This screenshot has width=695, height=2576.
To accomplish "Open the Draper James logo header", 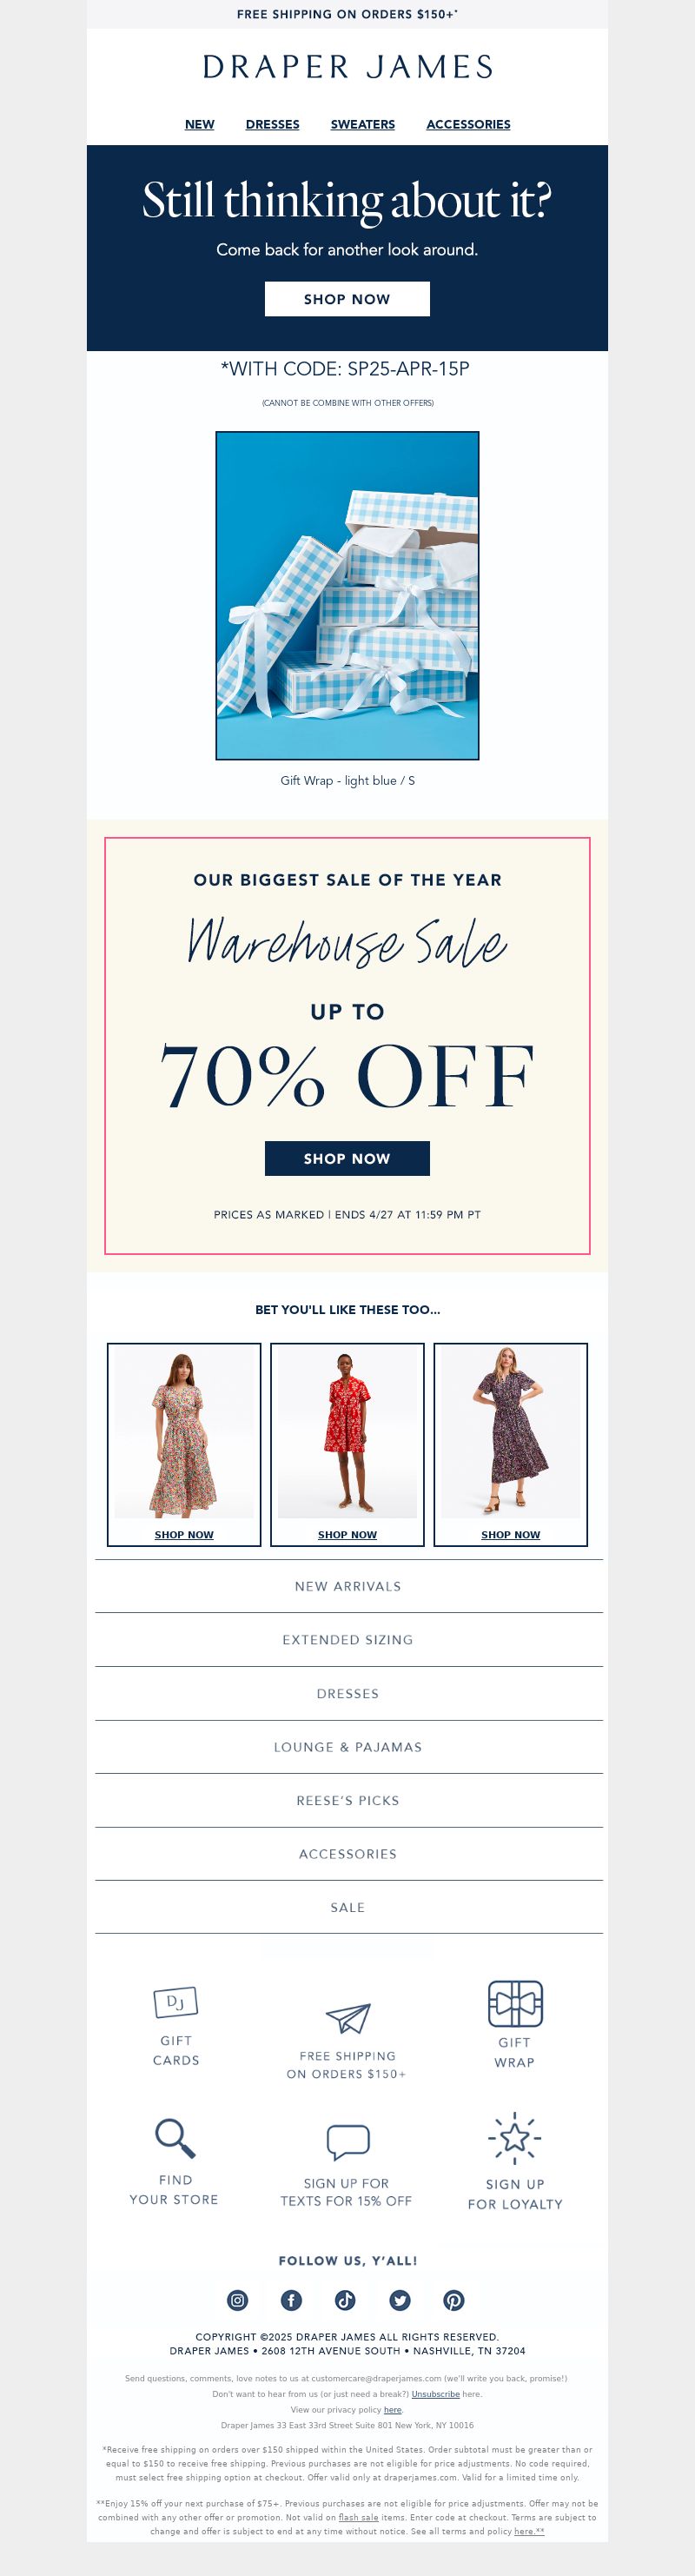I will [x=348, y=67].
